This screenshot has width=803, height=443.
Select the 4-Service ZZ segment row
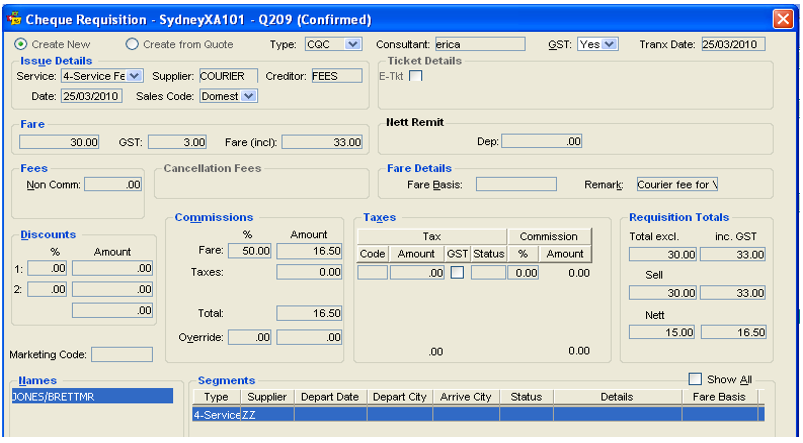pyautogui.click(x=478, y=414)
